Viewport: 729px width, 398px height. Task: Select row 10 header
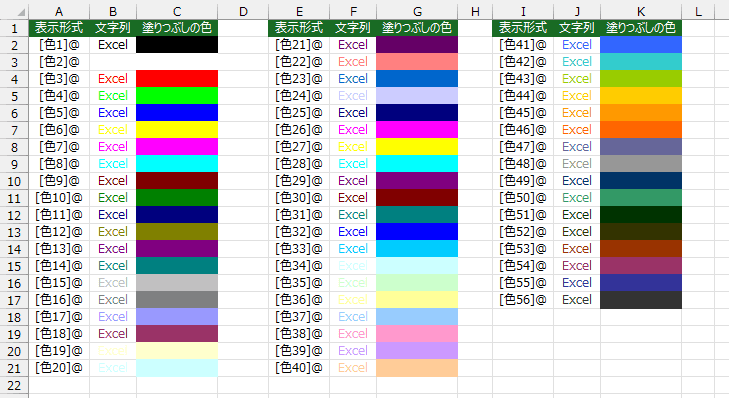pos(14,181)
